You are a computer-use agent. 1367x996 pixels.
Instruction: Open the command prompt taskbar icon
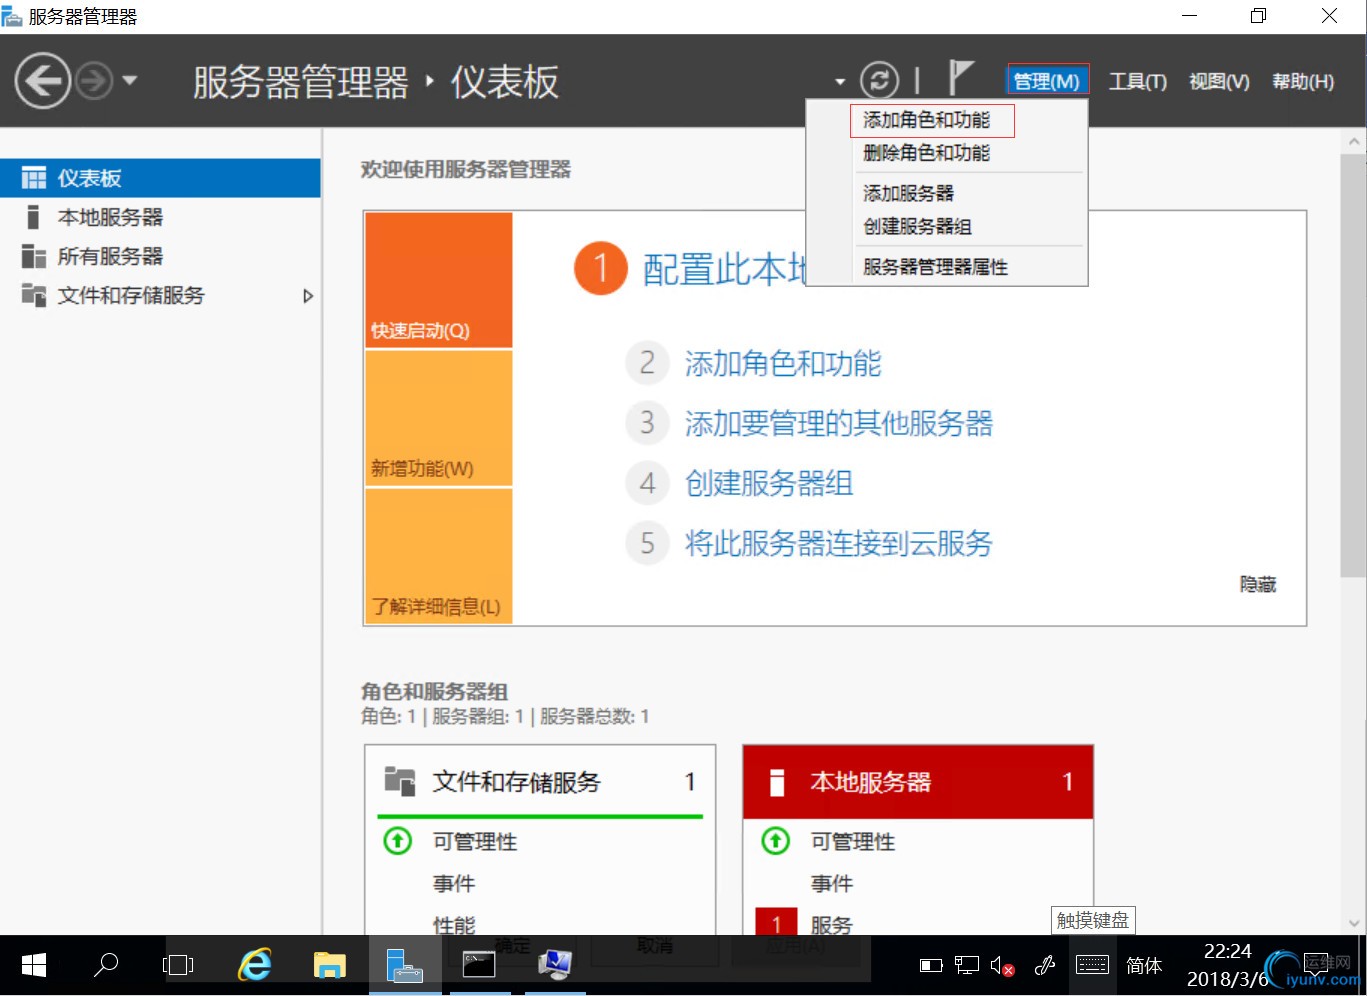pyautogui.click(x=479, y=965)
